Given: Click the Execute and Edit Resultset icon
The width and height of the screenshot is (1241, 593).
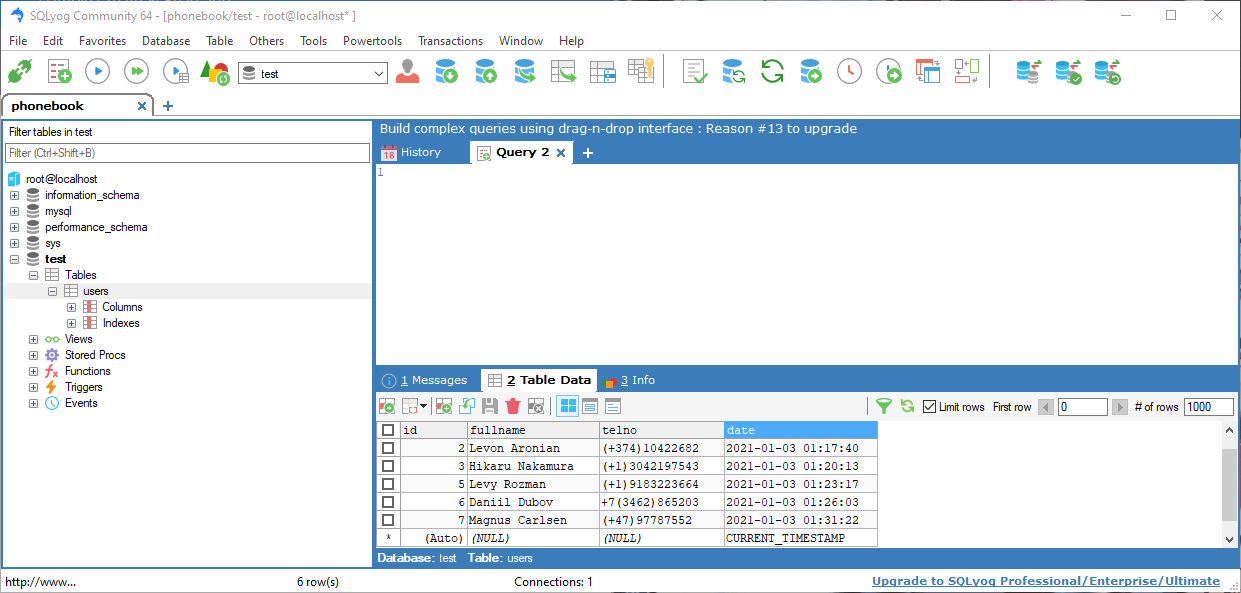Looking at the screenshot, I should (x=176, y=72).
